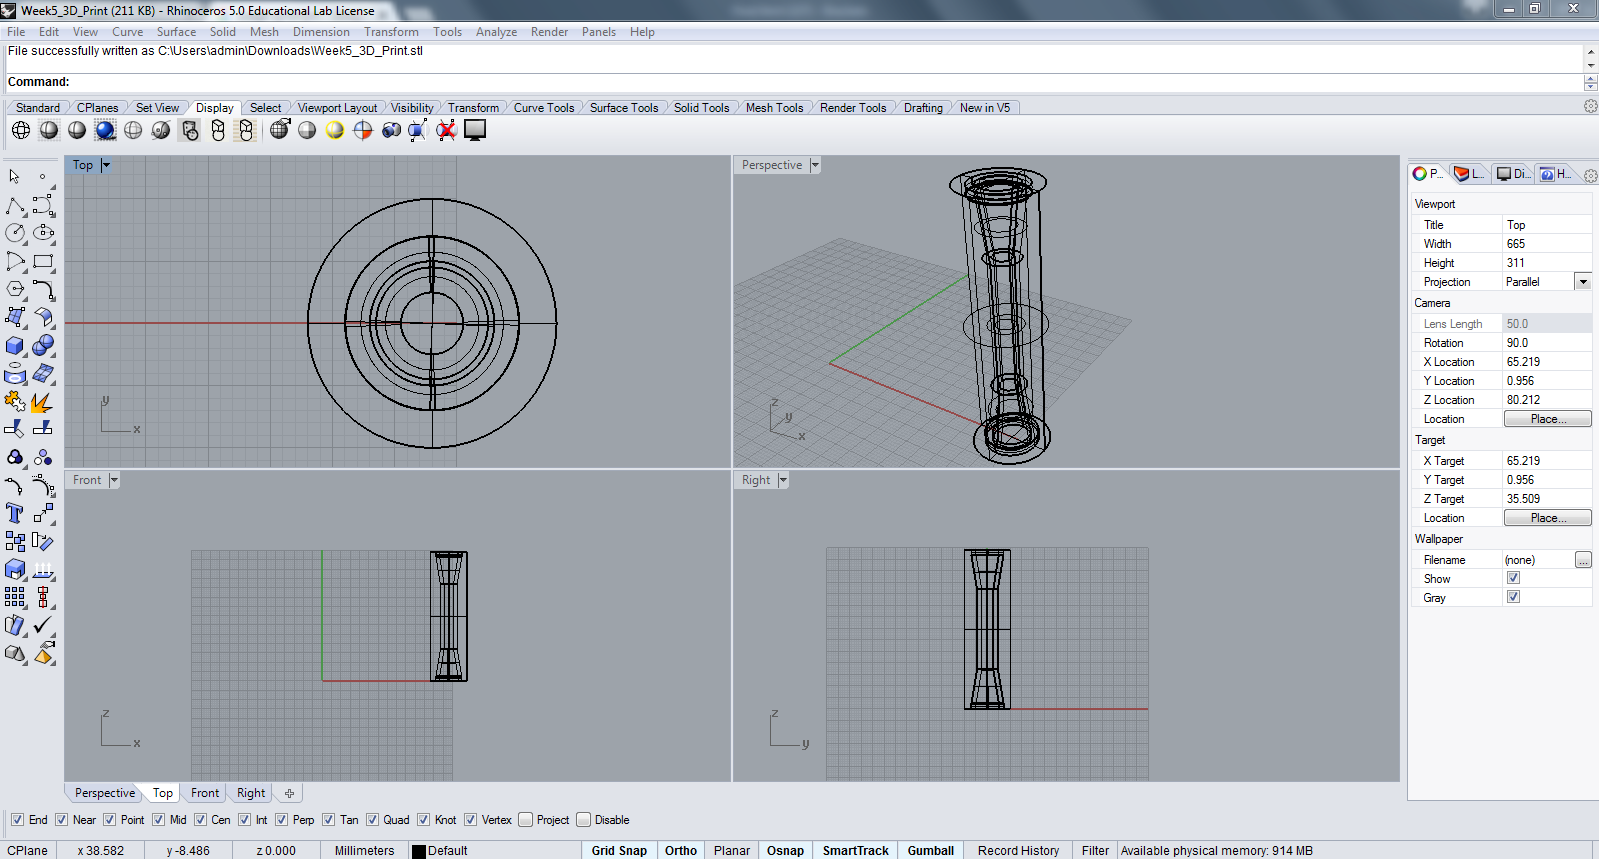Click target Location Place button

[1548, 518]
